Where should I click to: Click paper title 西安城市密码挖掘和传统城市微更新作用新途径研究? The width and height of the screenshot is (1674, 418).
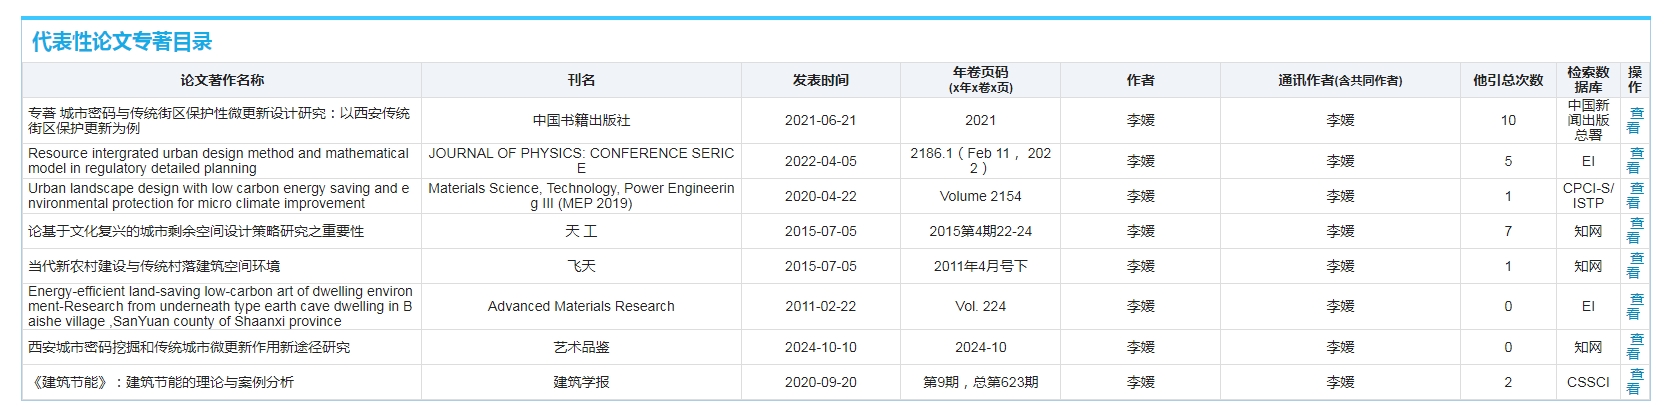tap(189, 347)
